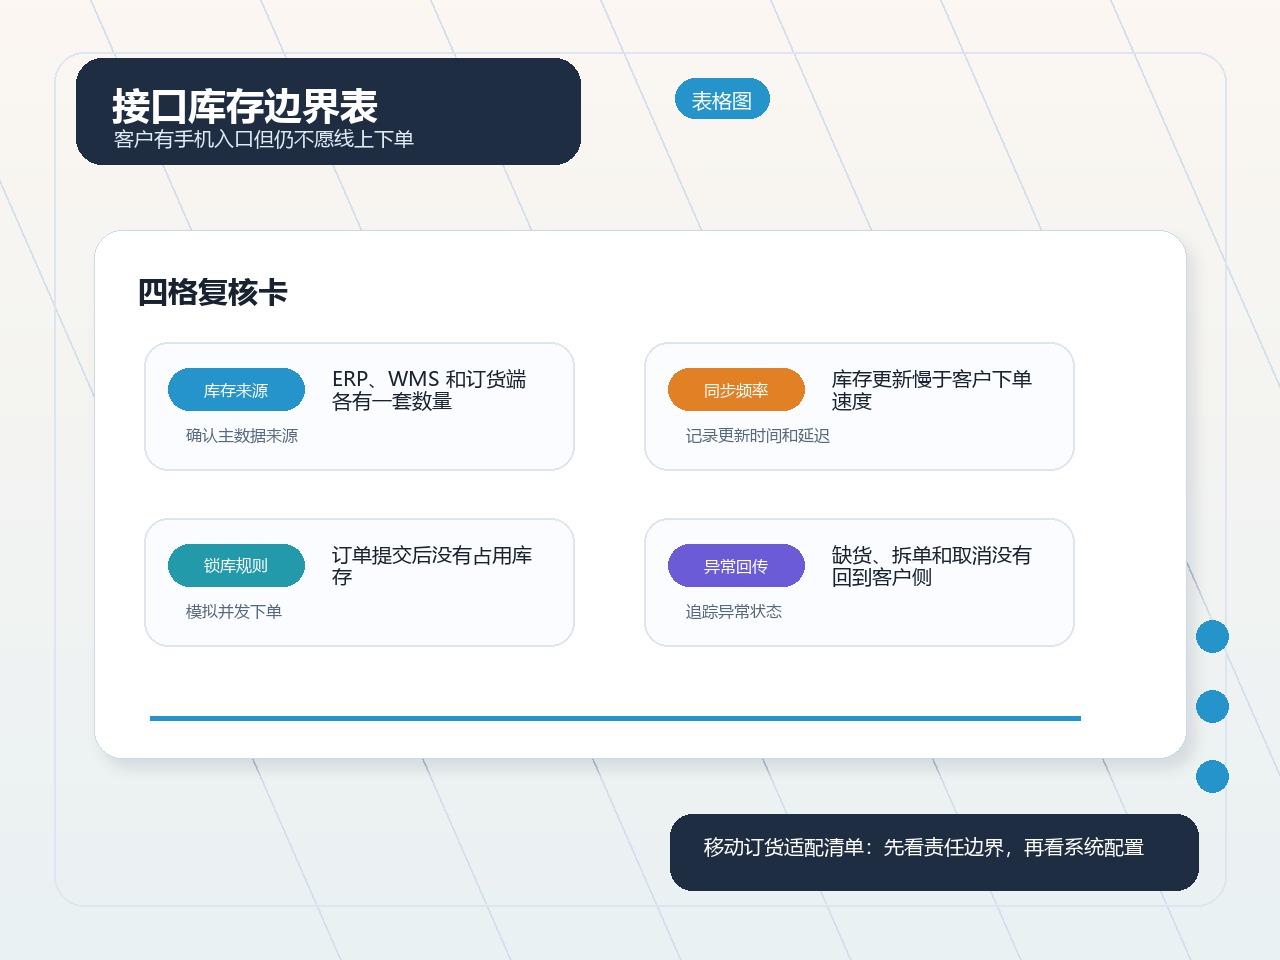
Task: Select the 锁库规则 teal label
Action: point(236,566)
